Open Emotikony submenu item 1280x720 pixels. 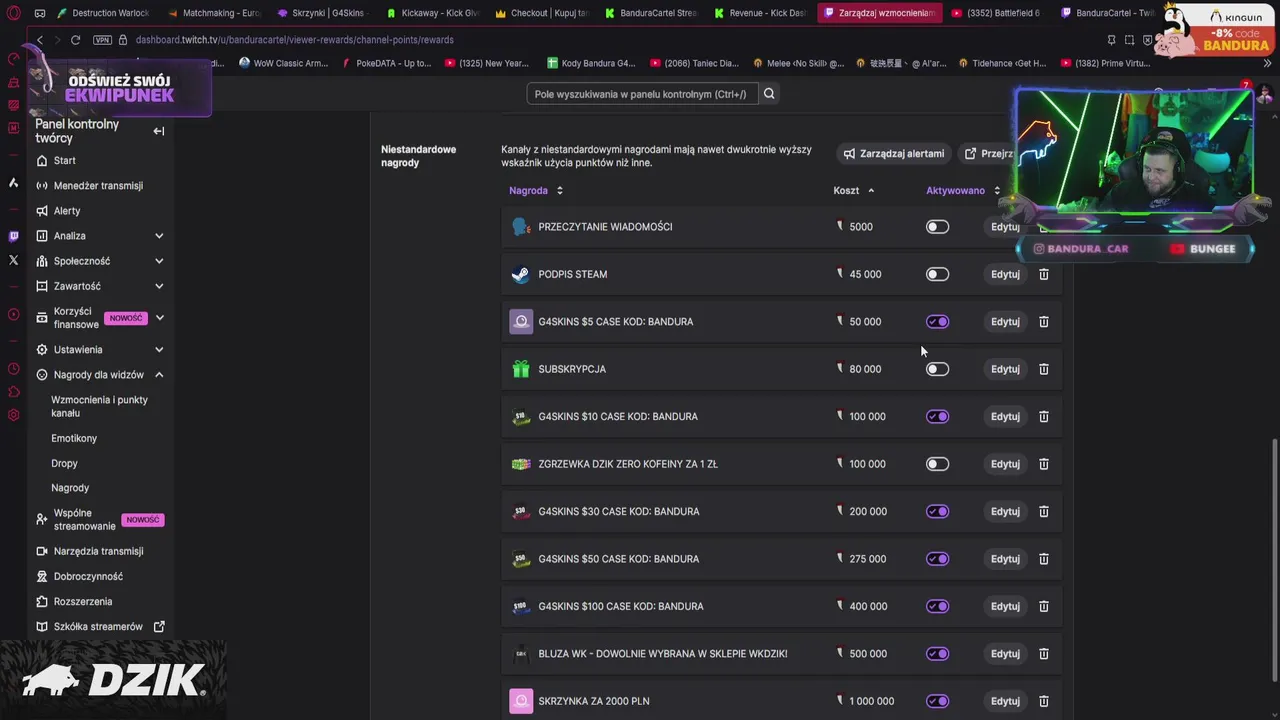click(74, 438)
